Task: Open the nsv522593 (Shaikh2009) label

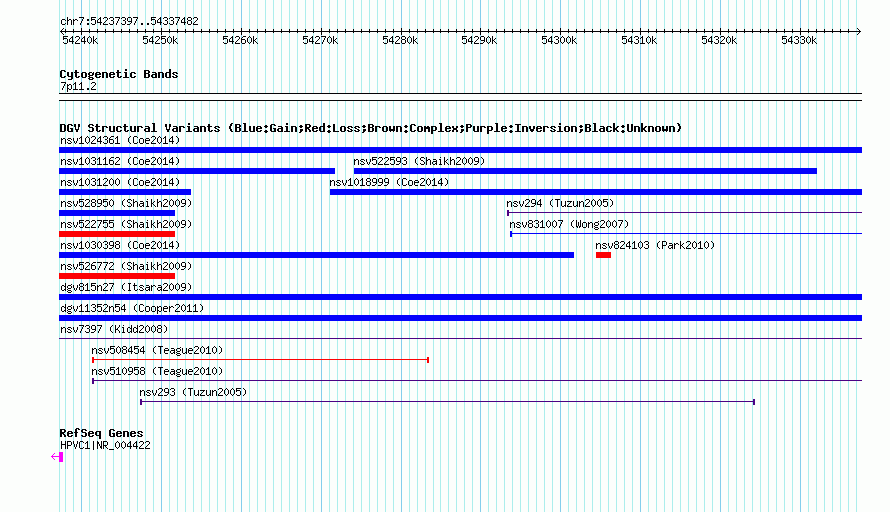Action: 419,161
